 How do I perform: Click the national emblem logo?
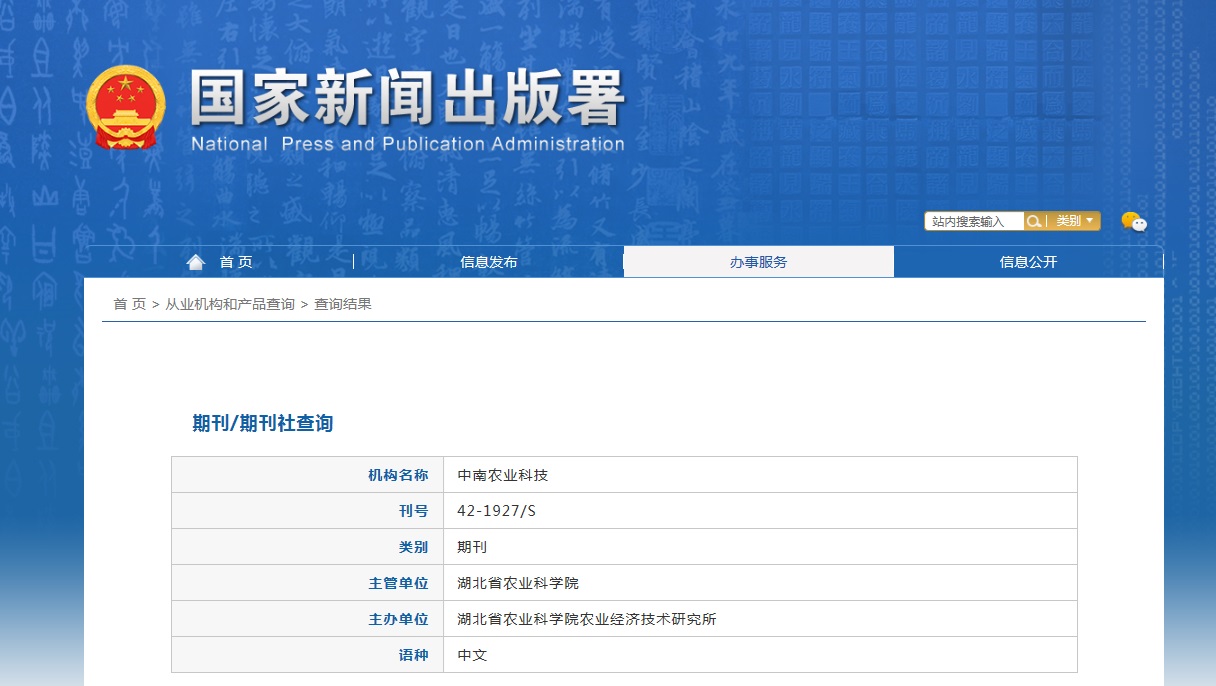126,107
